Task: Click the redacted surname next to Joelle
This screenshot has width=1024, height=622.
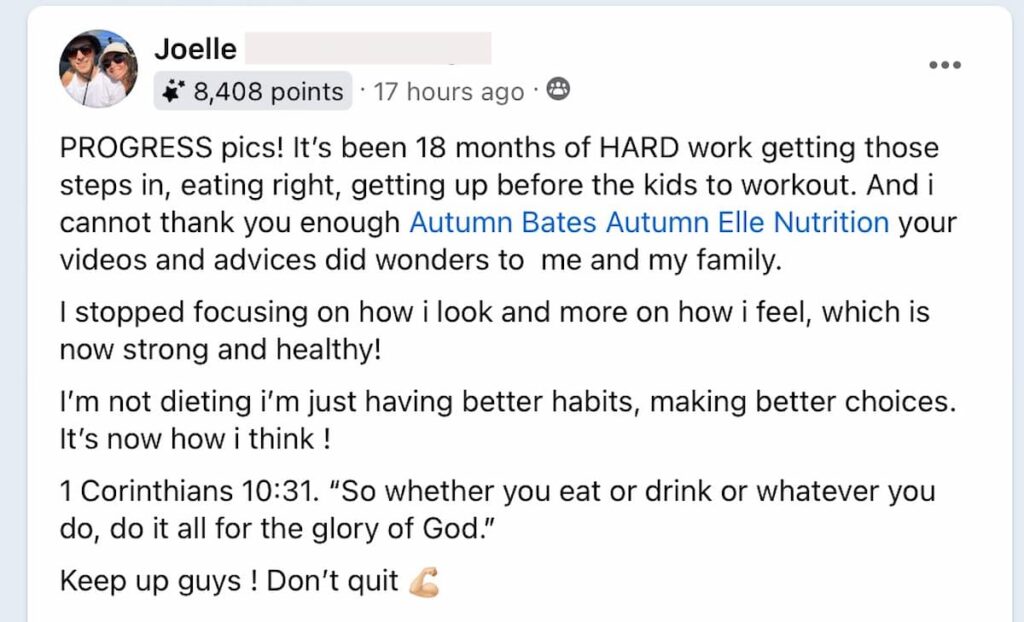Action: pos(367,47)
